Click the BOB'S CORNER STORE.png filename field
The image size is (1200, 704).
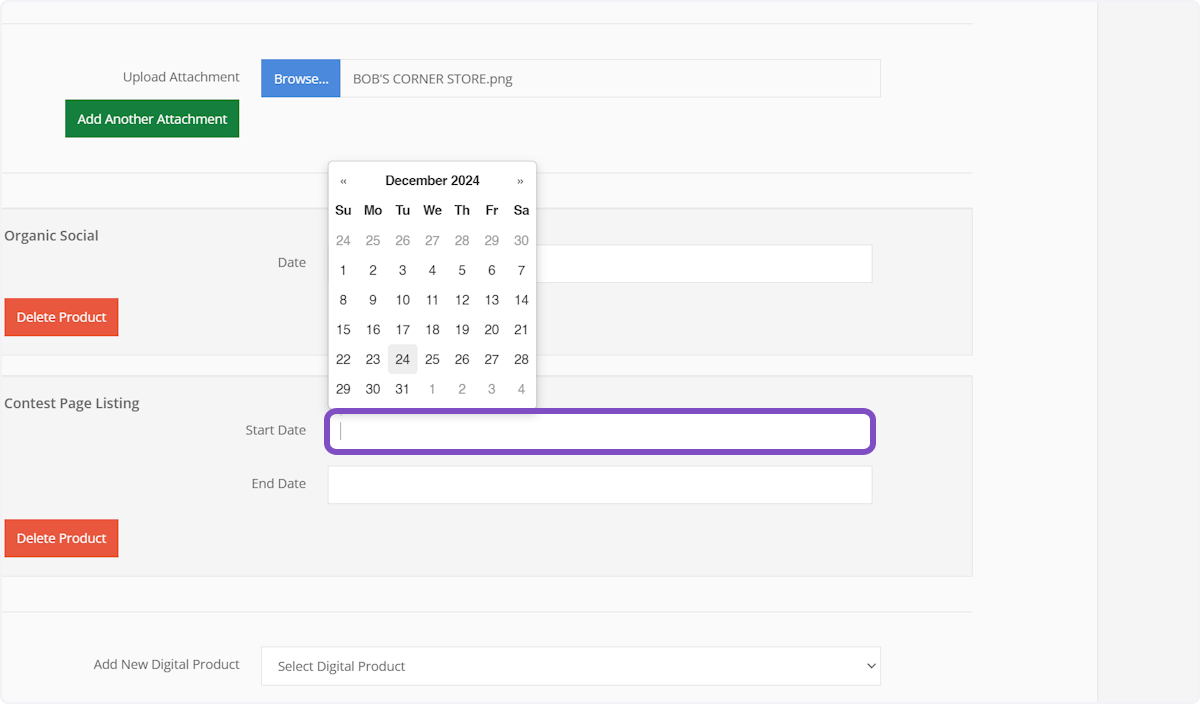click(610, 78)
